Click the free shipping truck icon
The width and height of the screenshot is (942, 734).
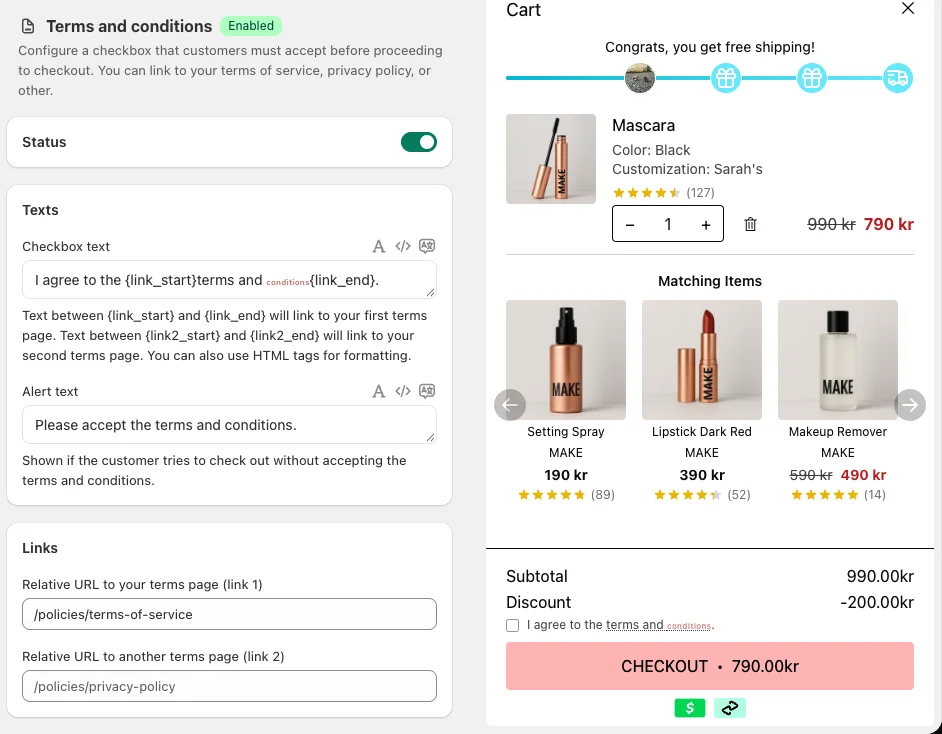(x=898, y=78)
